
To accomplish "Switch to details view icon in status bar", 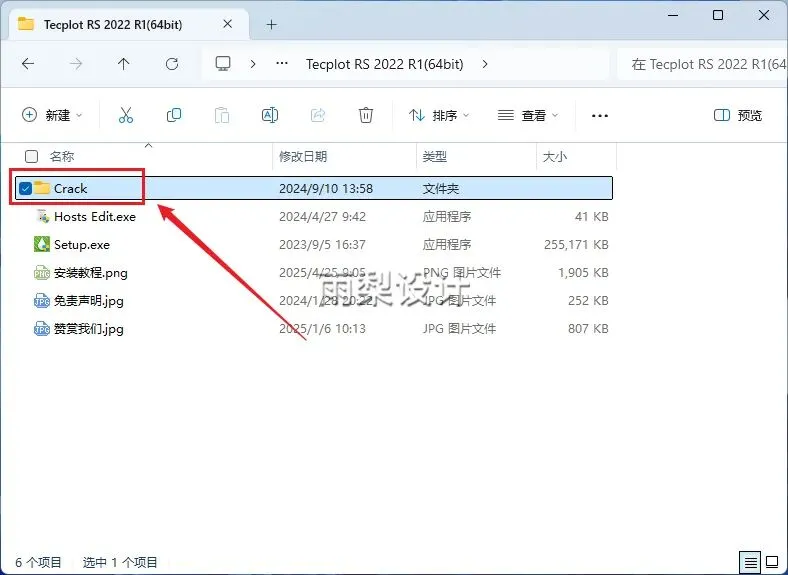I will 750,562.
